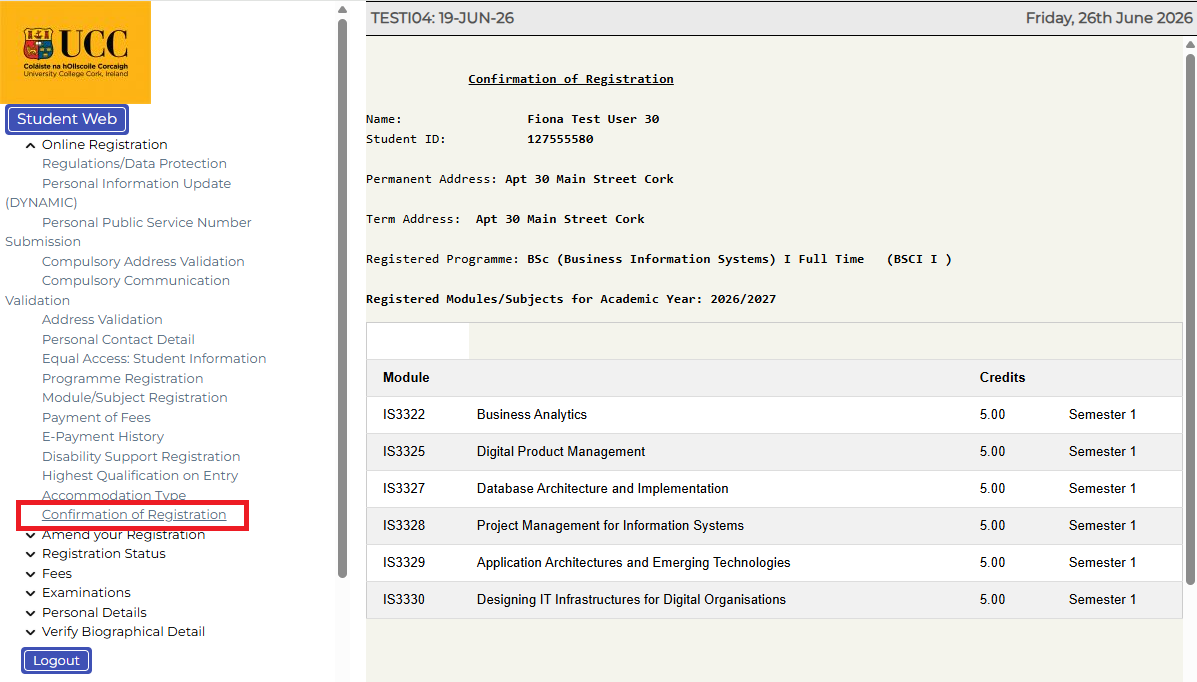Open Compulsory Address Validation link
This screenshot has height=682, width=1197.
(x=143, y=261)
